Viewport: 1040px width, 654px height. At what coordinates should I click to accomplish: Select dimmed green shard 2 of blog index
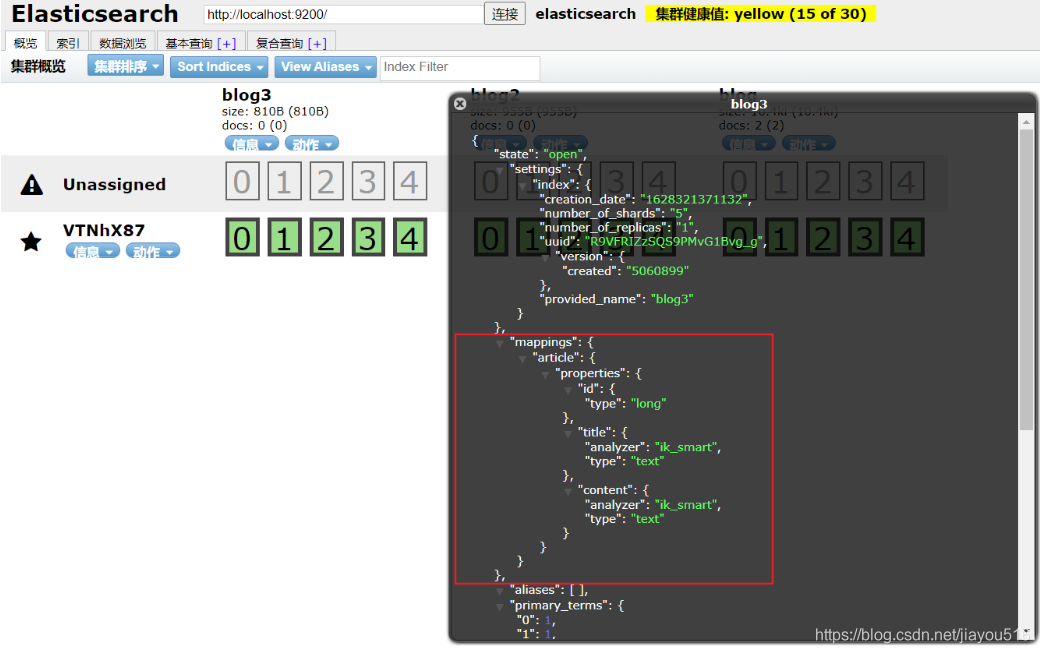[823, 237]
